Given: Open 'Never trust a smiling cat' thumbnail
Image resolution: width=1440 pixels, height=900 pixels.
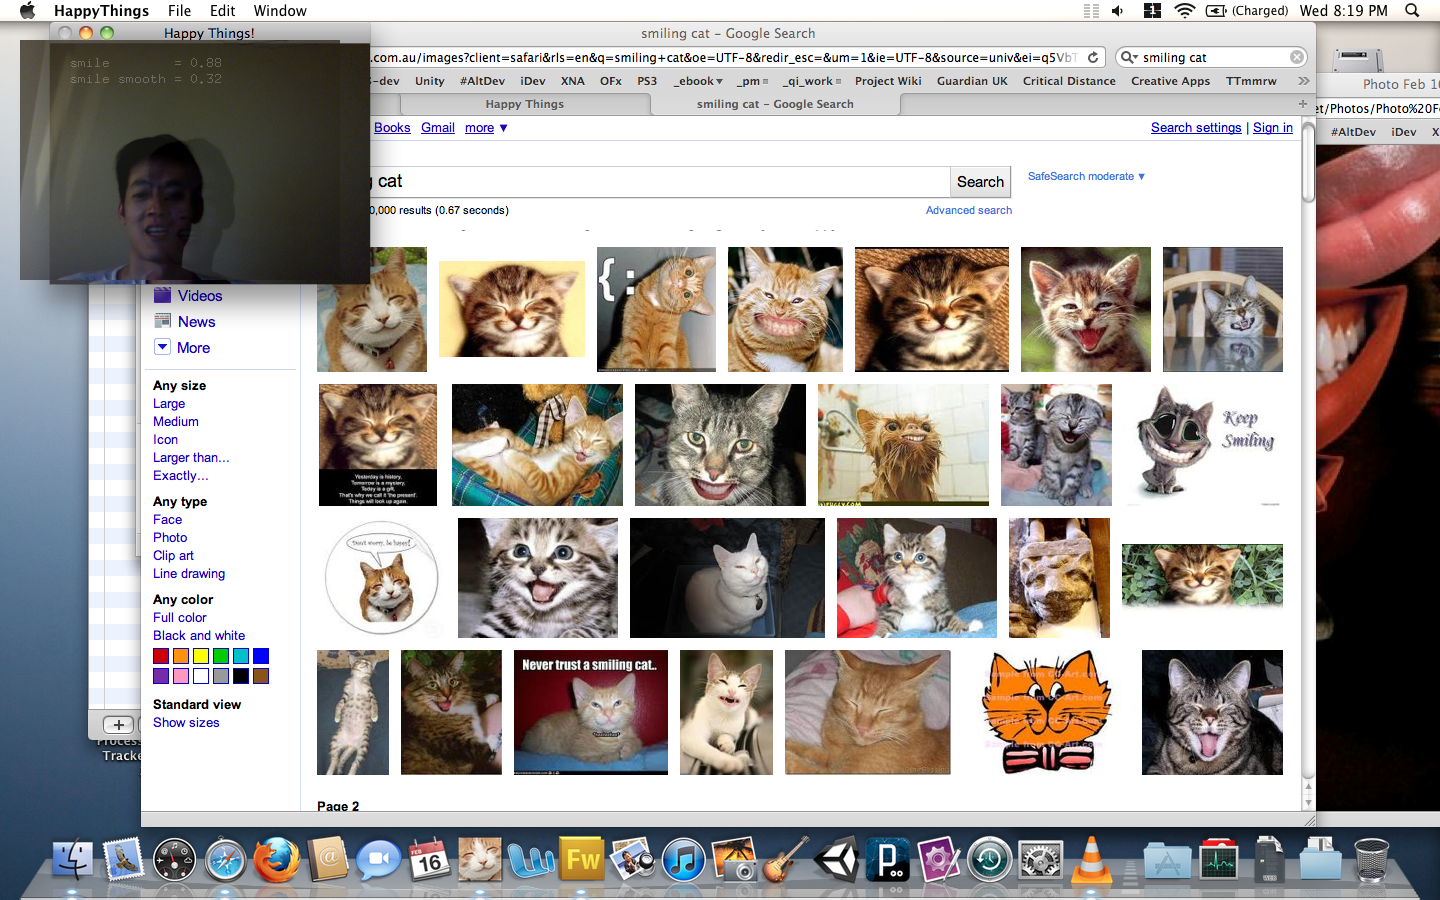Looking at the screenshot, I should point(590,712).
